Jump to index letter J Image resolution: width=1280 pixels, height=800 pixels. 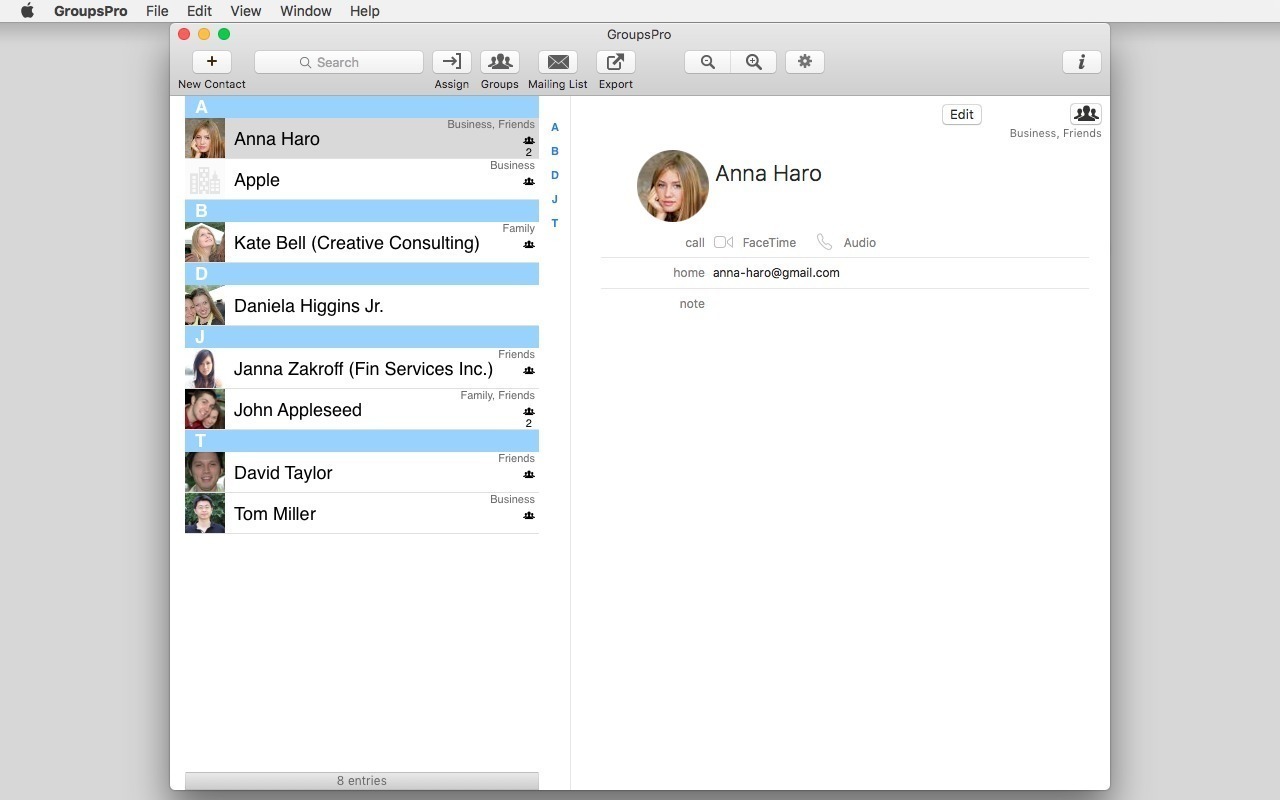(555, 199)
